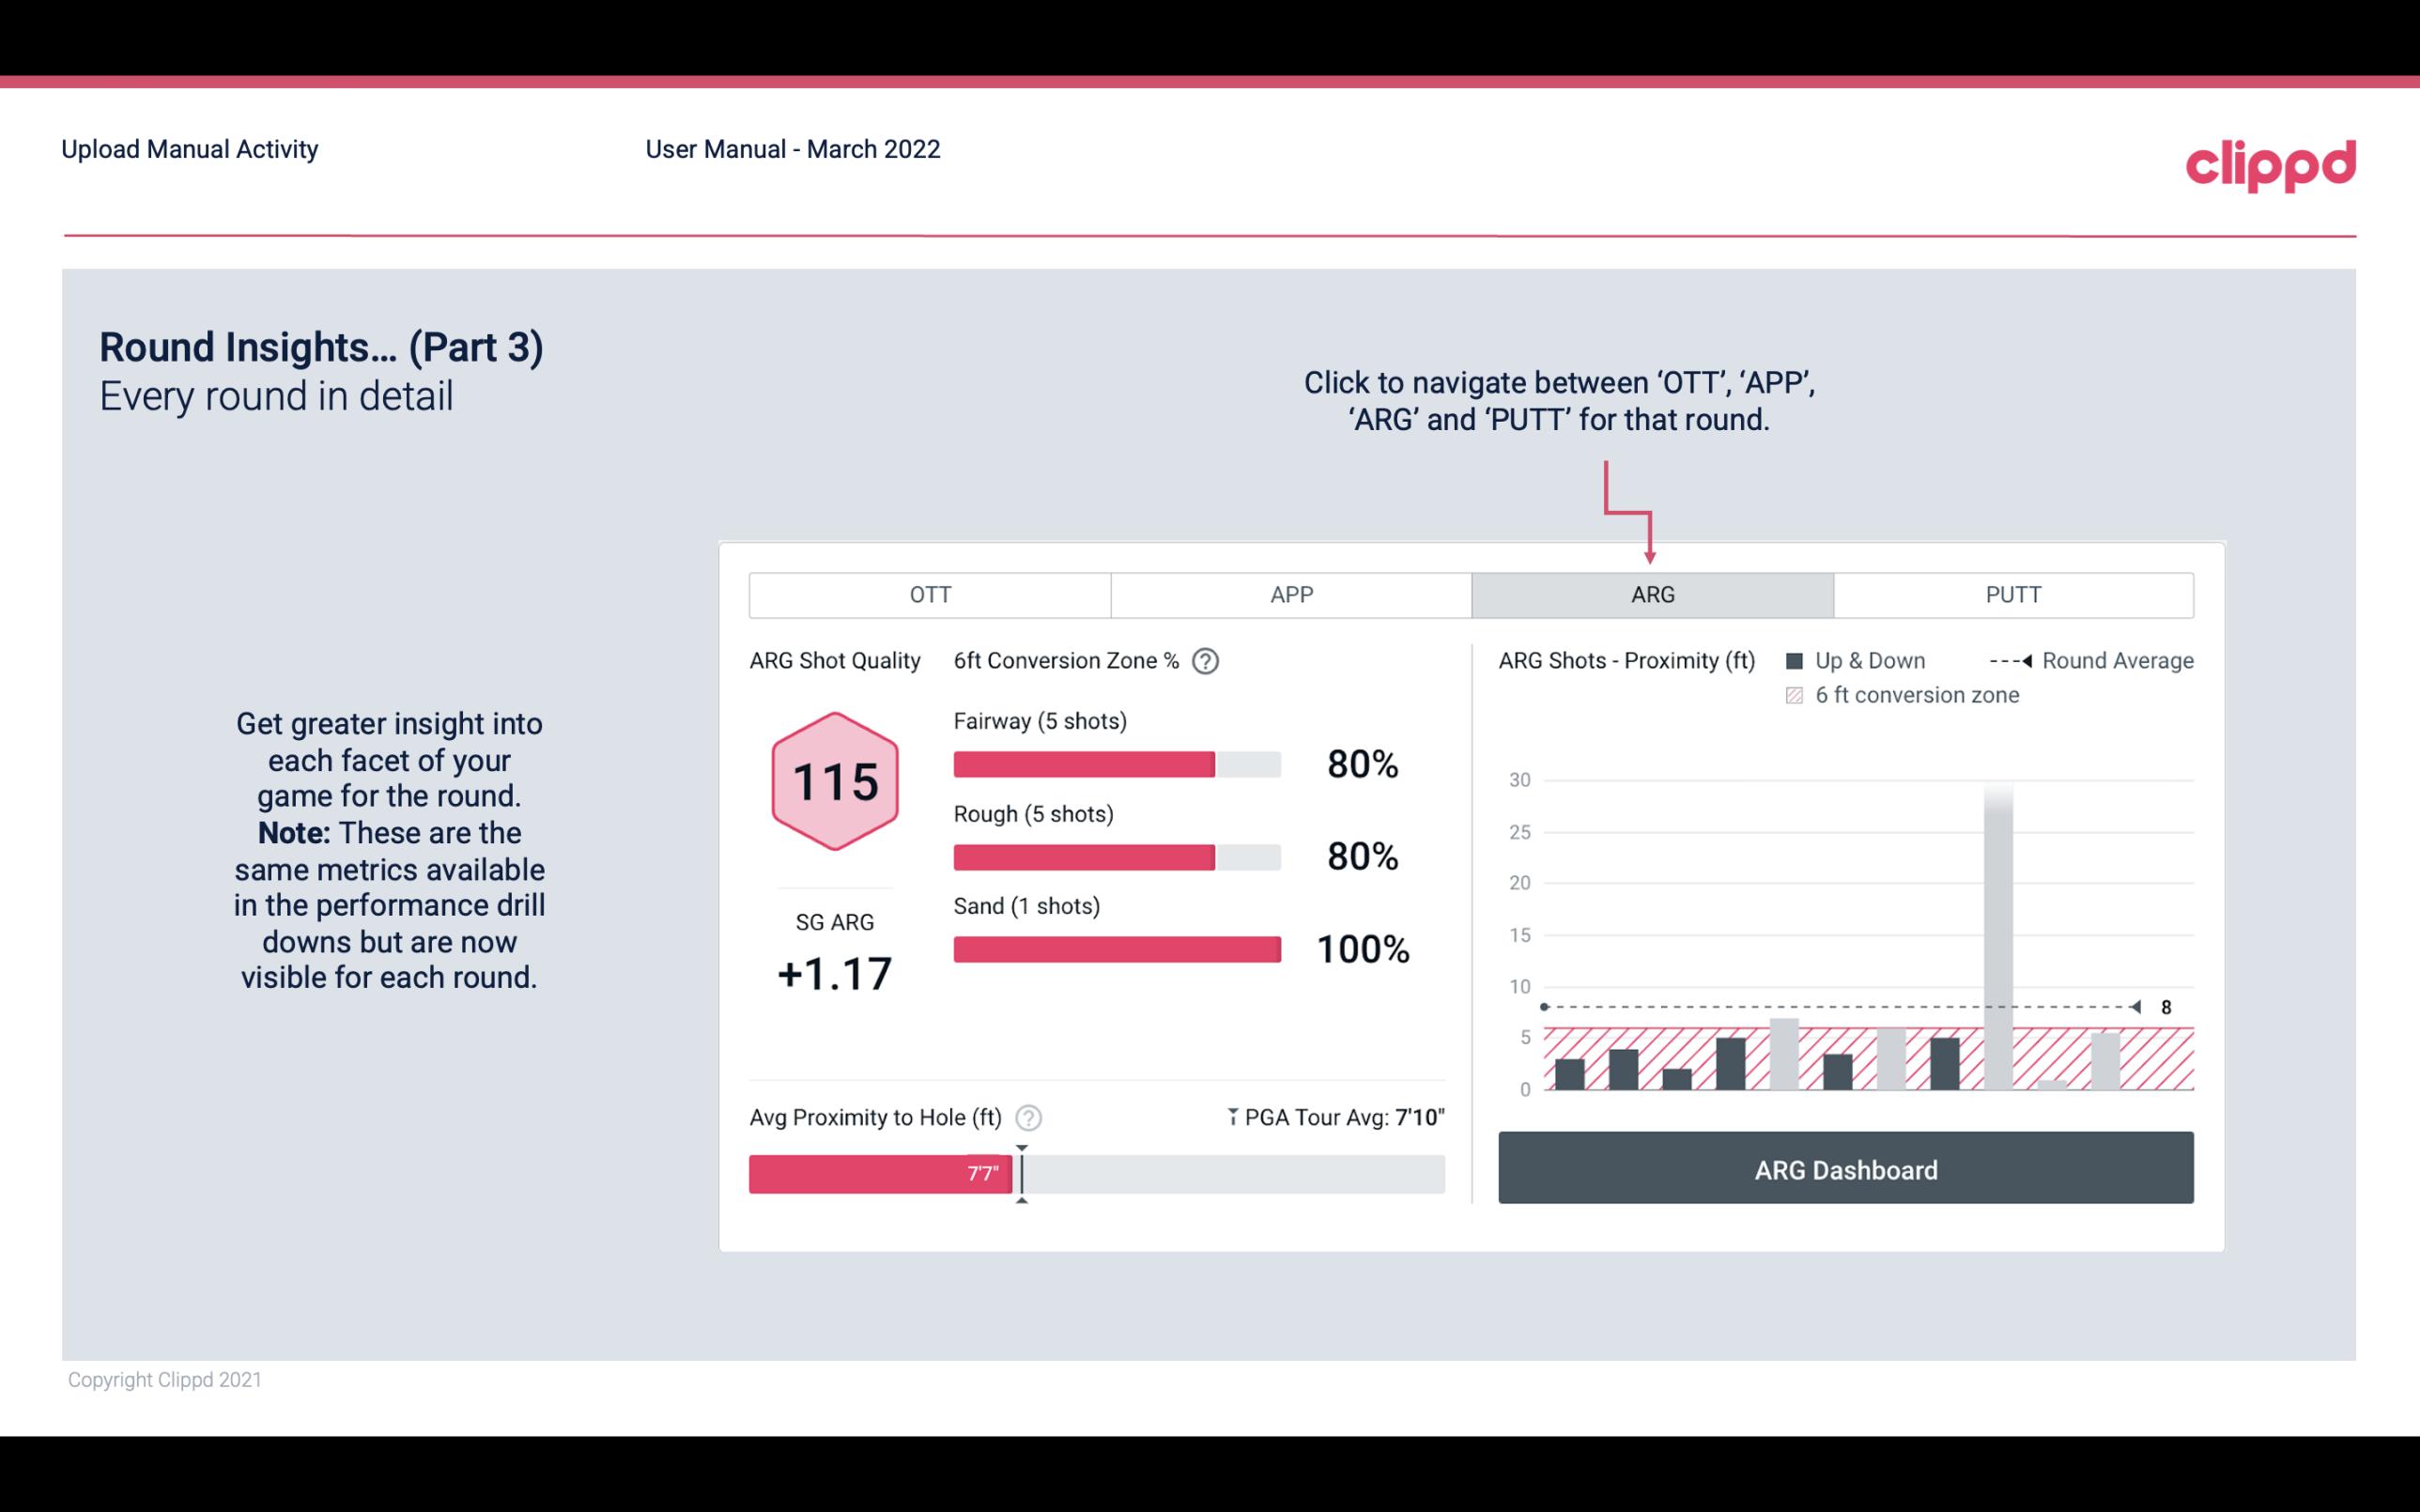Click the ARG tab to view metrics
This screenshot has width=2420, height=1512.
(1649, 595)
